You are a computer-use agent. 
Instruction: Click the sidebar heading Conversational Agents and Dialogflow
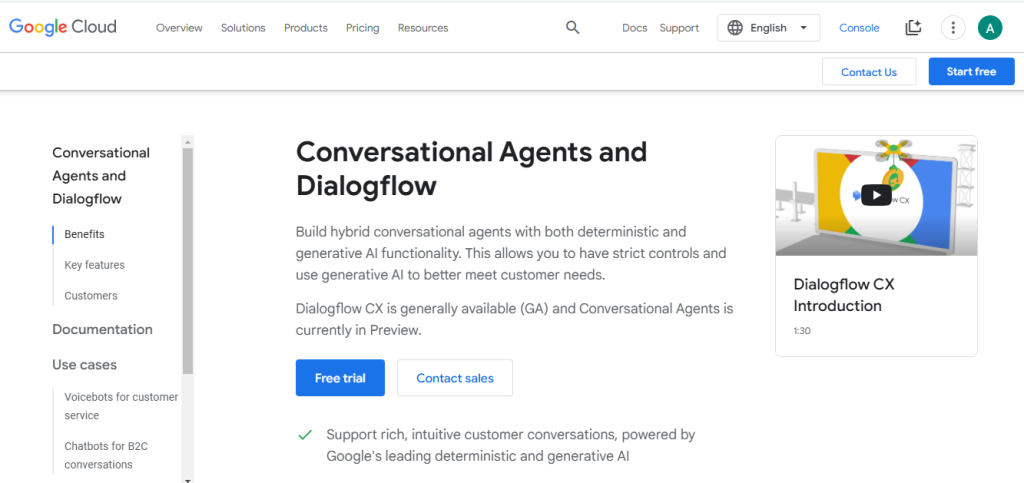101,176
